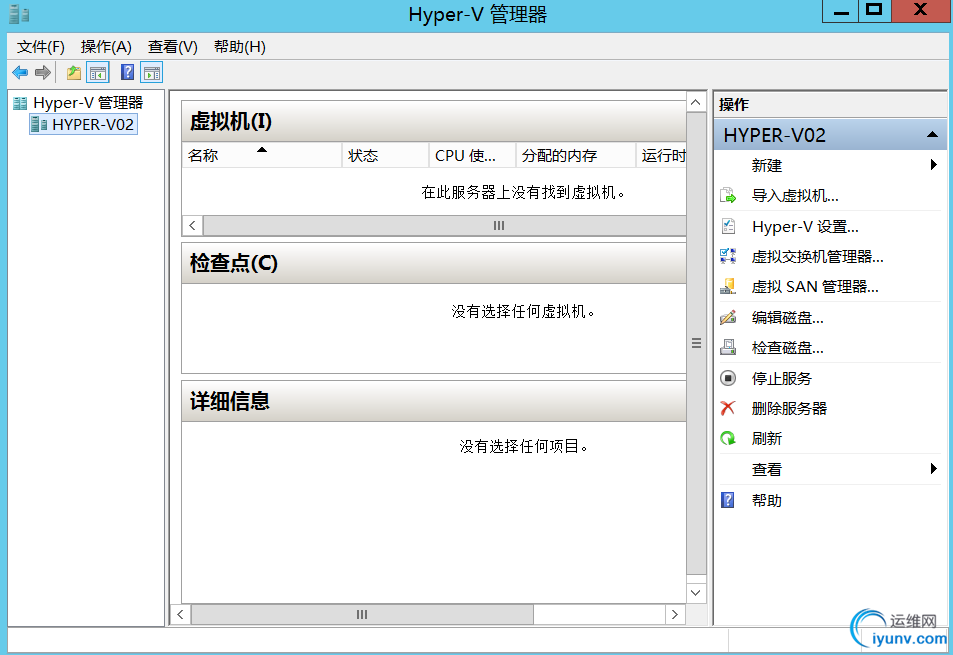Open the 文件(F) menu
The height and width of the screenshot is (655, 953).
coord(41,47)
